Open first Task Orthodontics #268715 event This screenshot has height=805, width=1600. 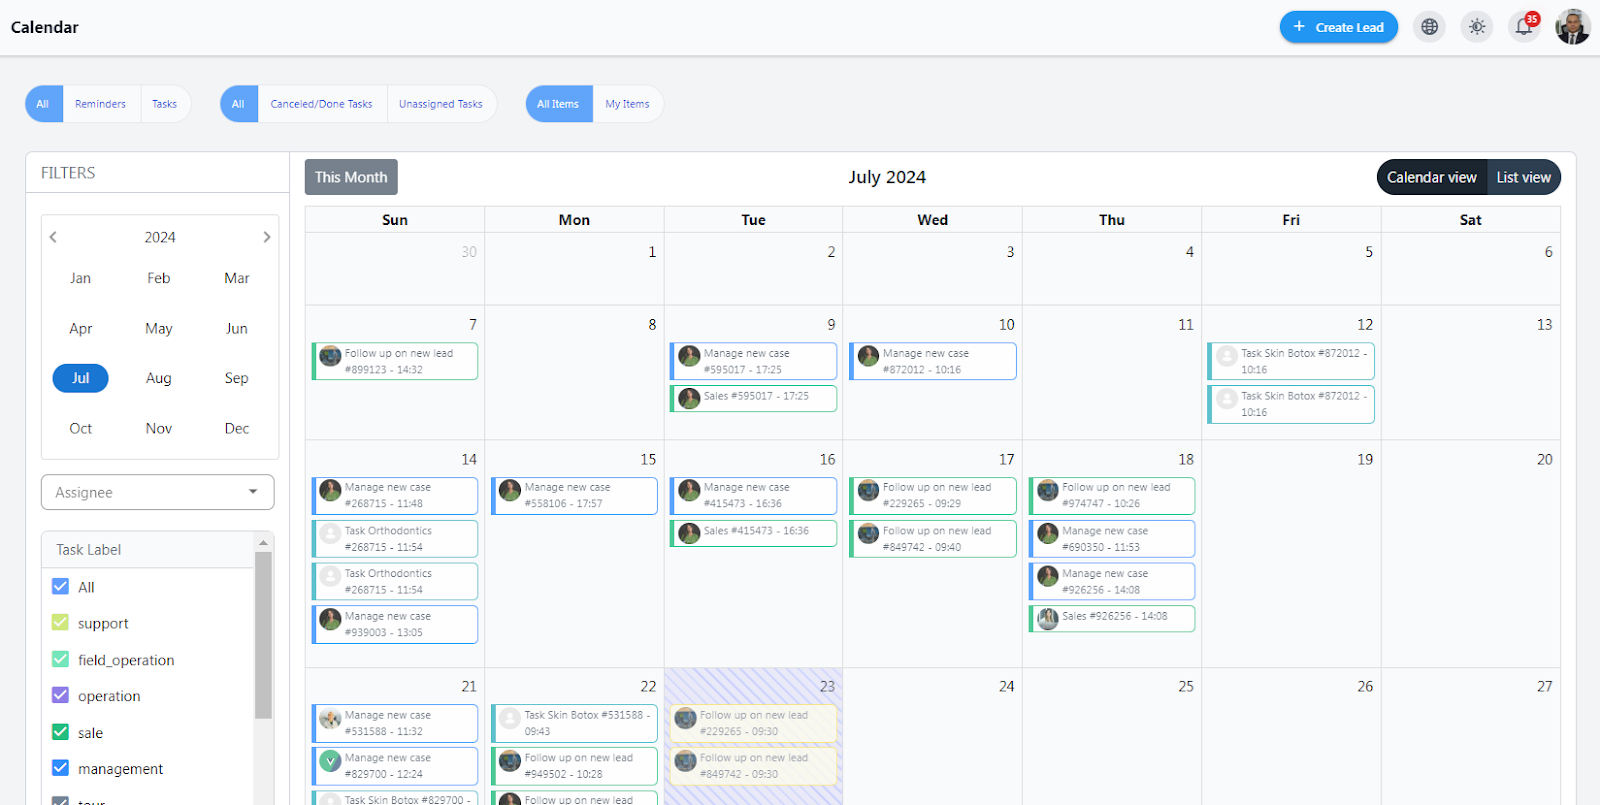click(x=395, y=539)
